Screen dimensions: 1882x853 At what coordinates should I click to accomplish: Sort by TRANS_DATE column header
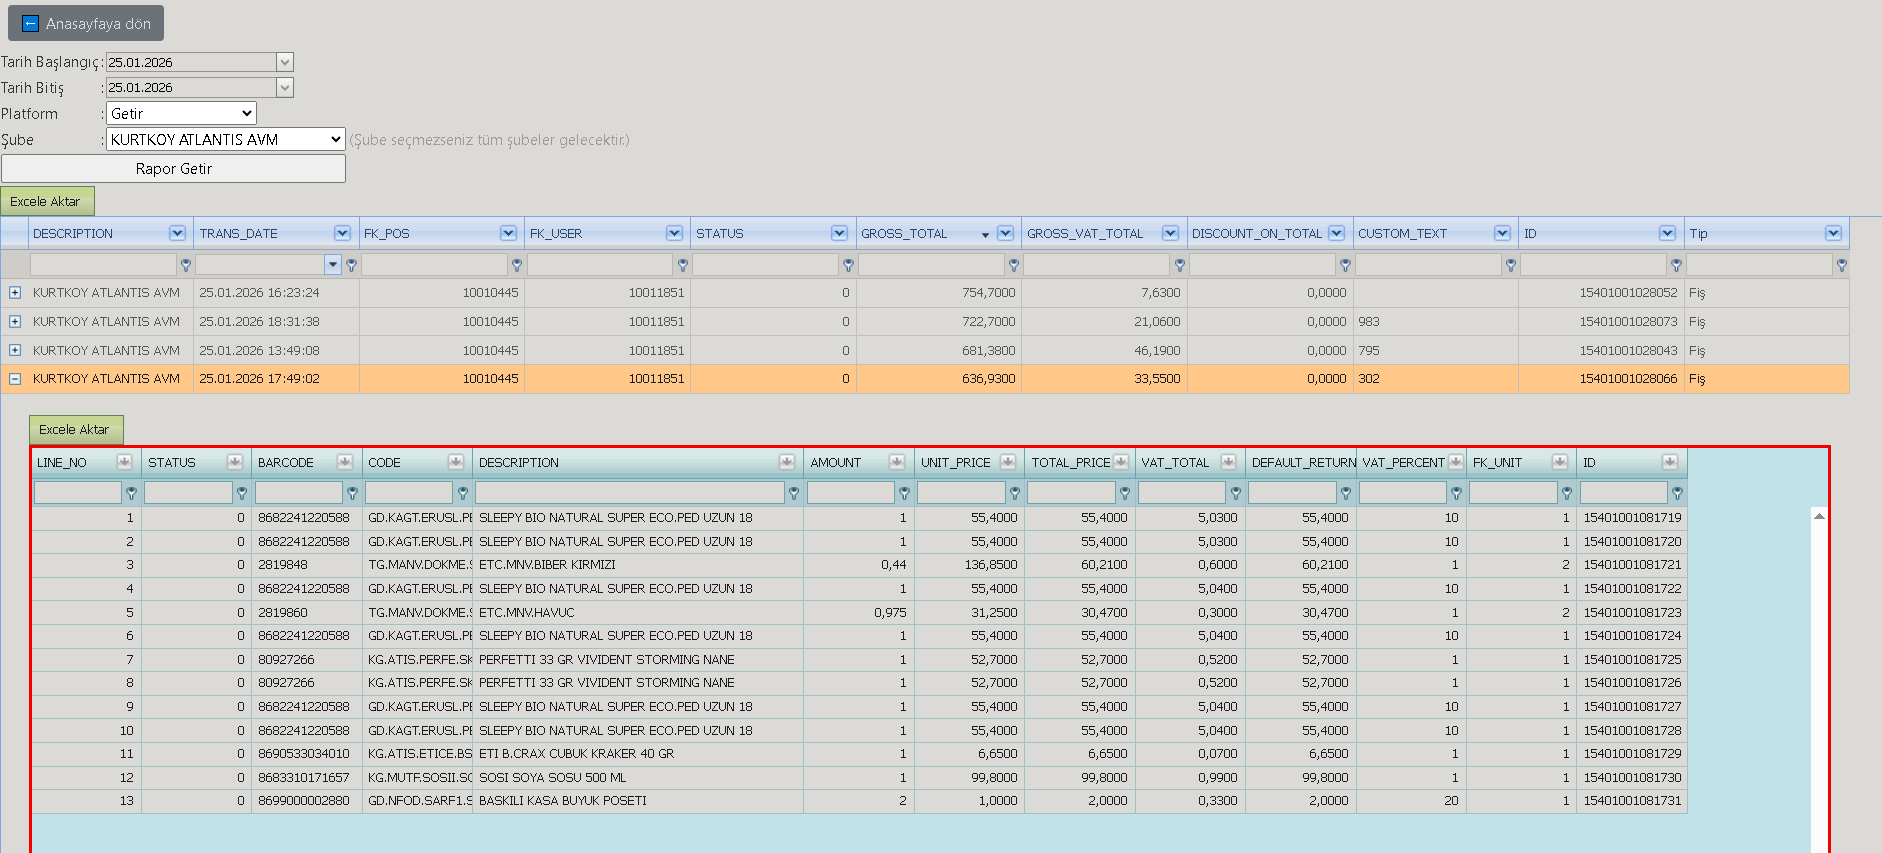(239, 233)
